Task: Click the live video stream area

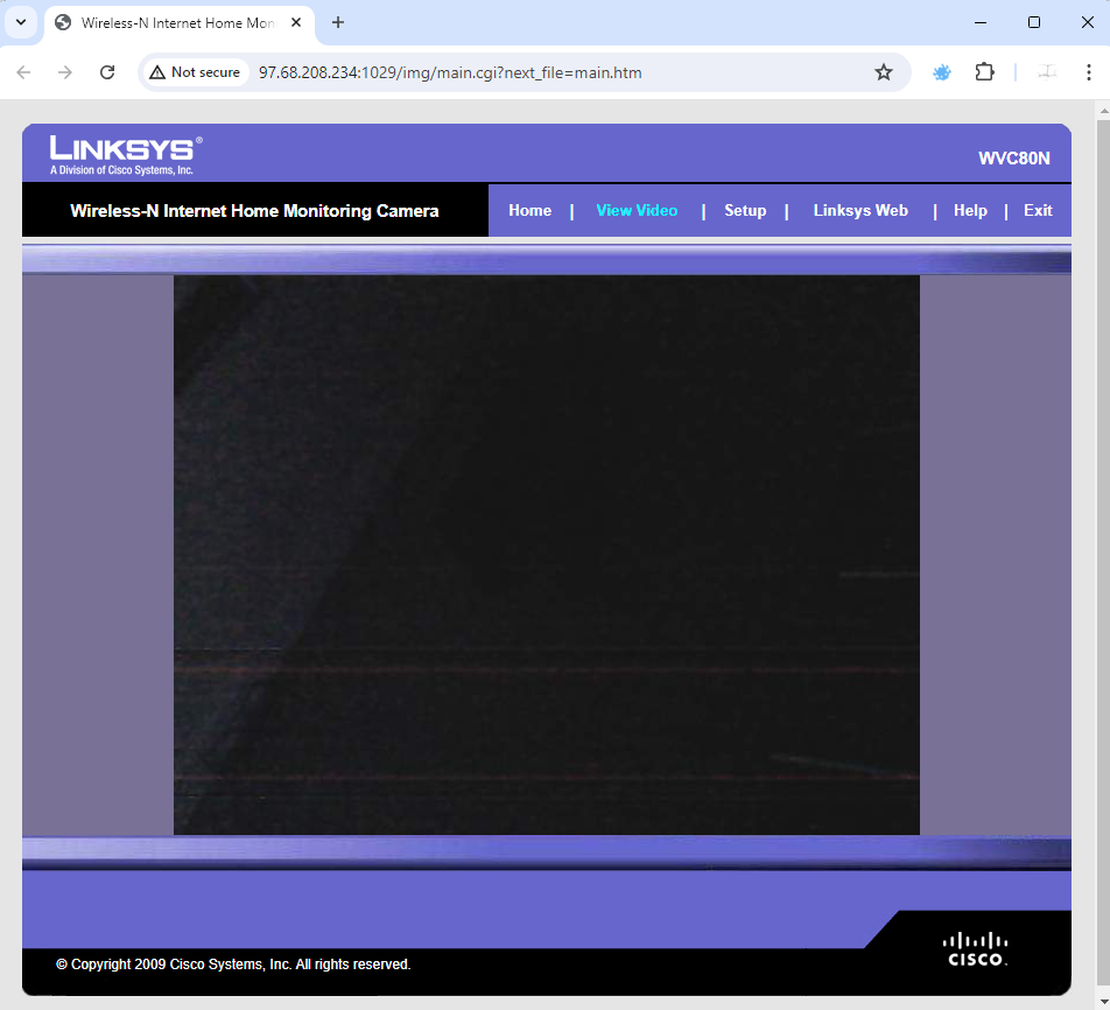Action: [546, 554]
